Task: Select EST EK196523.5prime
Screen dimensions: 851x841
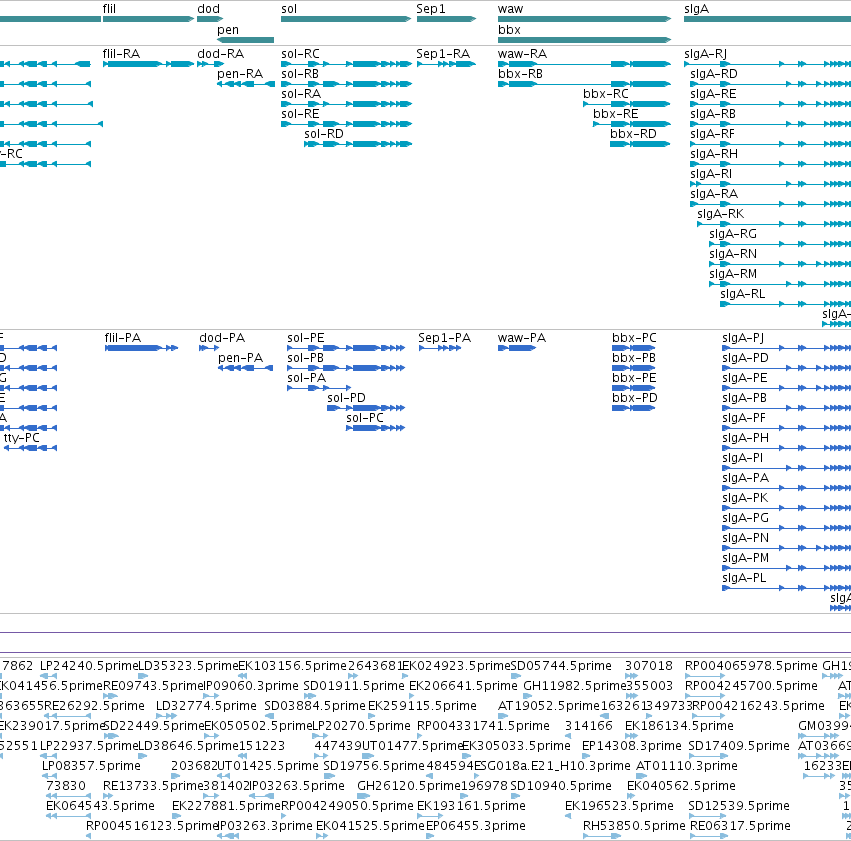Action: pos(568,817)
